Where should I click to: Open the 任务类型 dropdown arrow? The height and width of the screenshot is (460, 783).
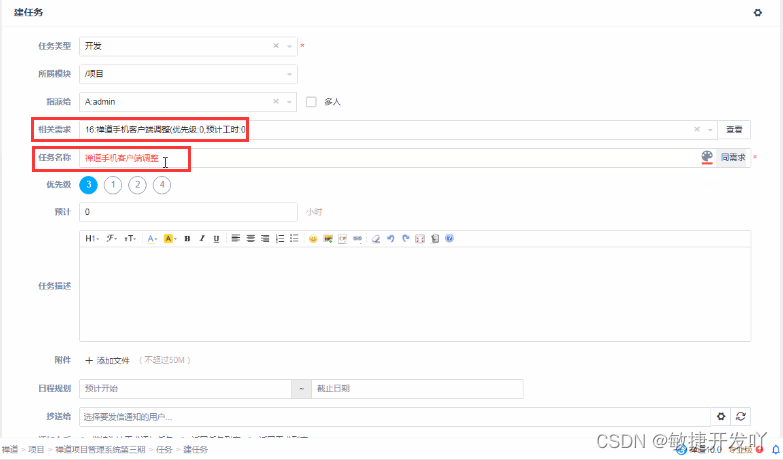coord(290,46)
